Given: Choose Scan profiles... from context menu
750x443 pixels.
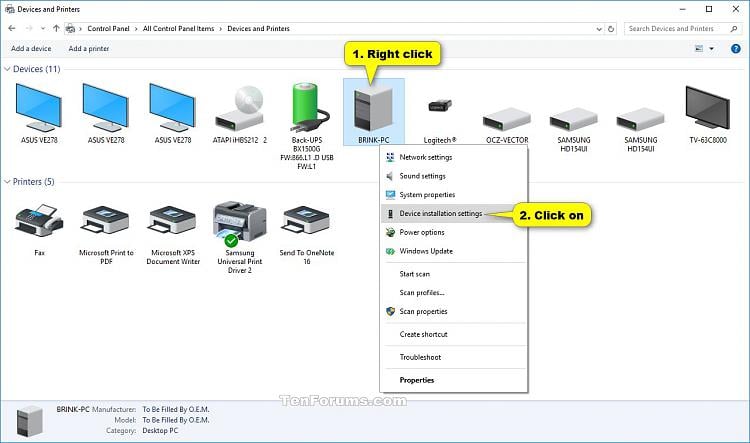Looking at the screenshot, I should [x=453, y=293].
